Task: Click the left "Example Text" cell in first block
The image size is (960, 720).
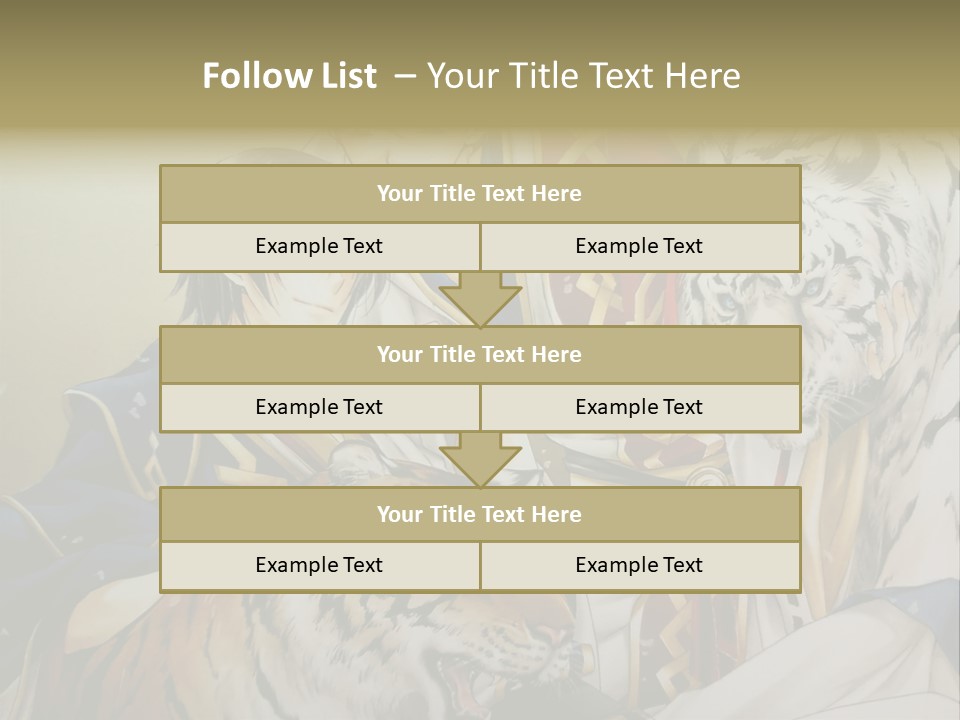Action: coord(320,247)
